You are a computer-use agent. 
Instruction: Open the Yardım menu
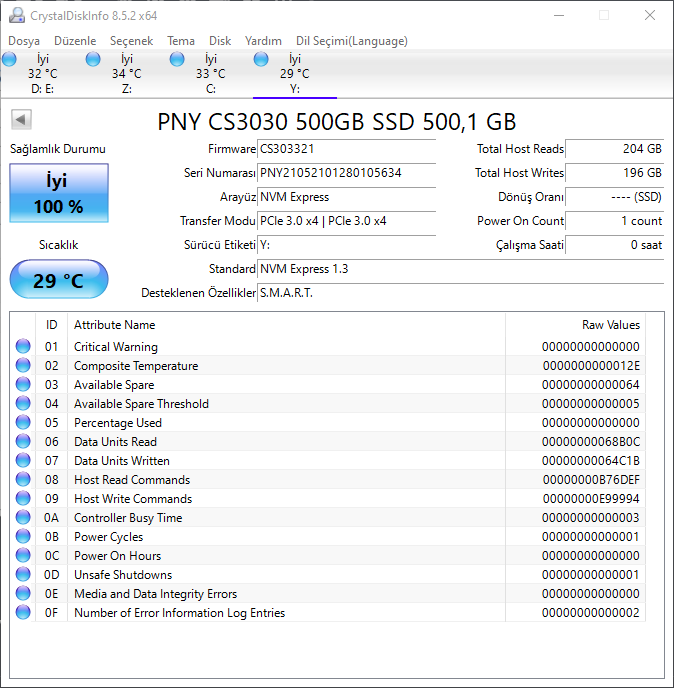[263, 41]
